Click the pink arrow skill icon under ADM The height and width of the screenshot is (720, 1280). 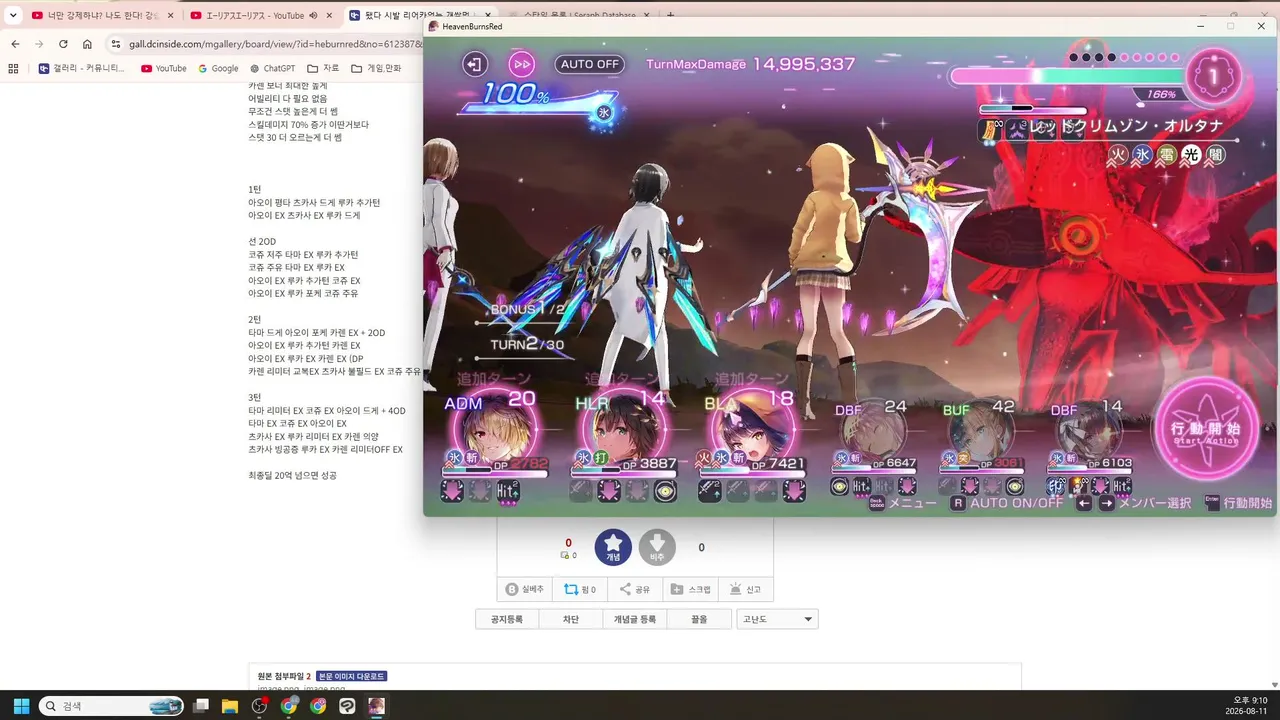click(x=452, y=491)
